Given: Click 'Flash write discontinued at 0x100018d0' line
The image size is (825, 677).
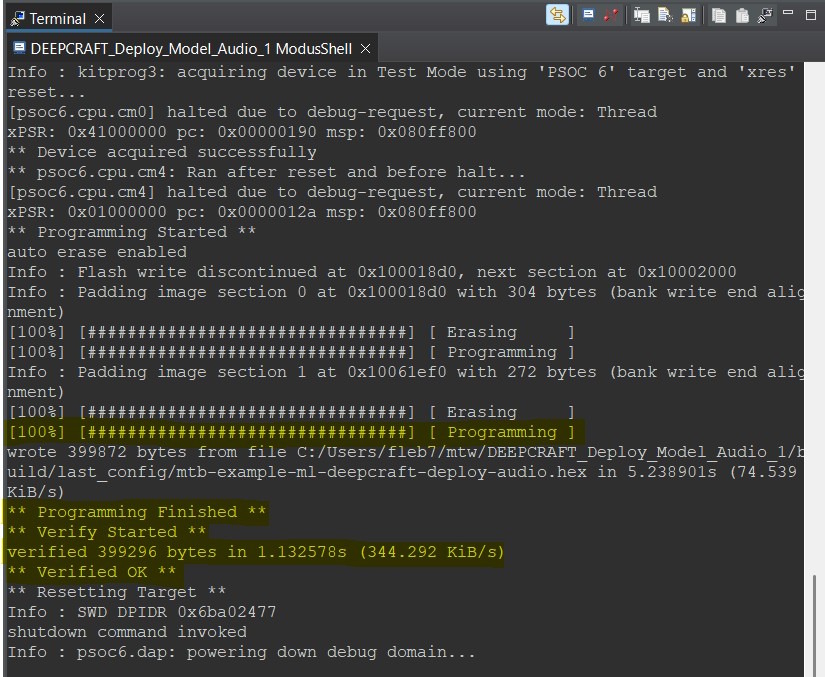Looking at the screenshot, I should pos(371,272).
